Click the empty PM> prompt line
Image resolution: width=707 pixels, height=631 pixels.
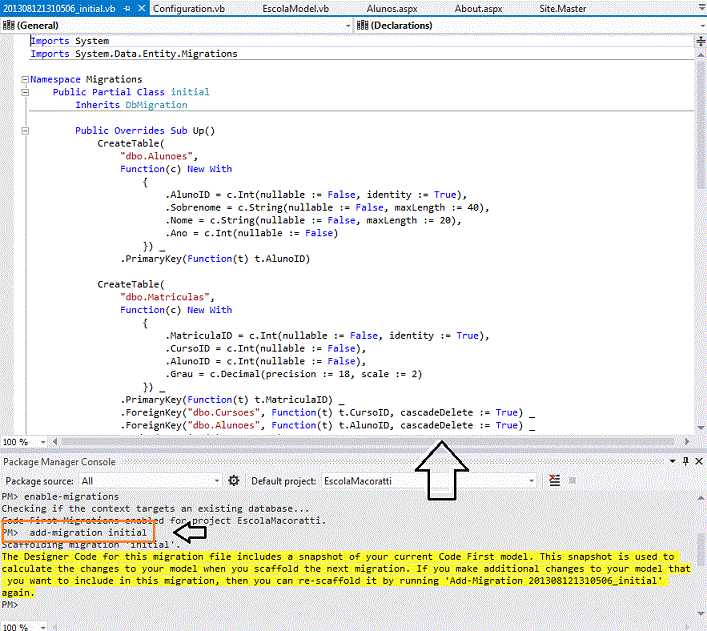pos(10,605)
